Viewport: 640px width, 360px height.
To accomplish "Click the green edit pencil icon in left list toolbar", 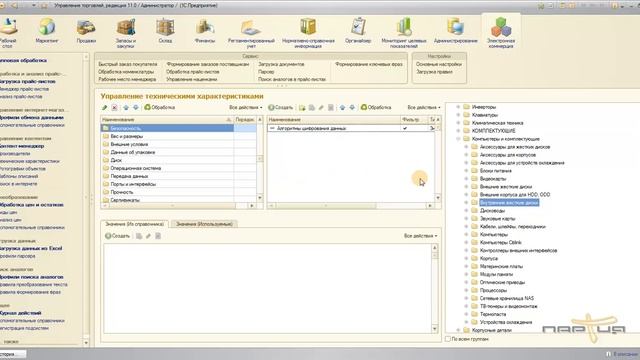I will tap(104, 107).
